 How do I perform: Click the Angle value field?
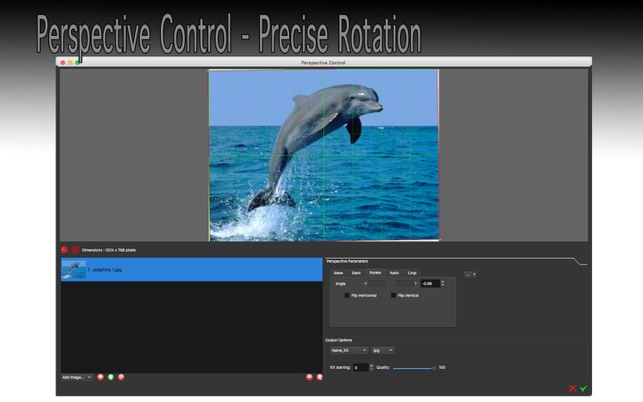point(430,283)
